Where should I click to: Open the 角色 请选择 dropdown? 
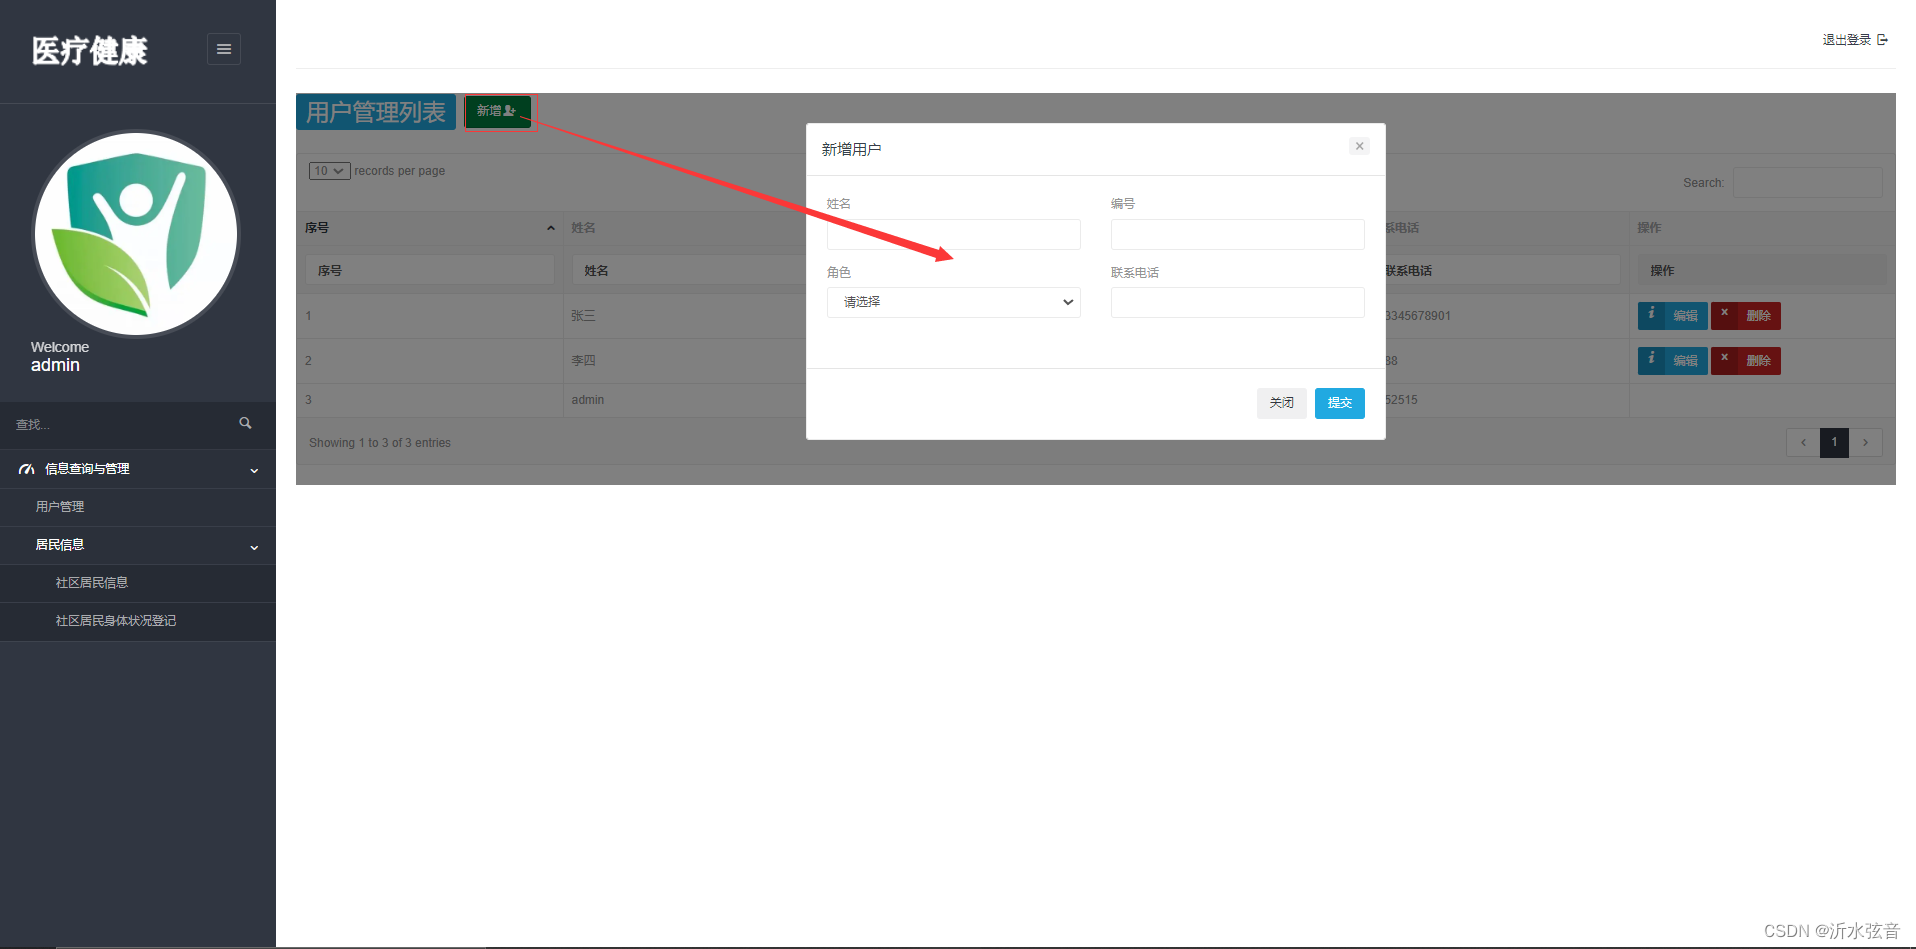click(954, 302)
